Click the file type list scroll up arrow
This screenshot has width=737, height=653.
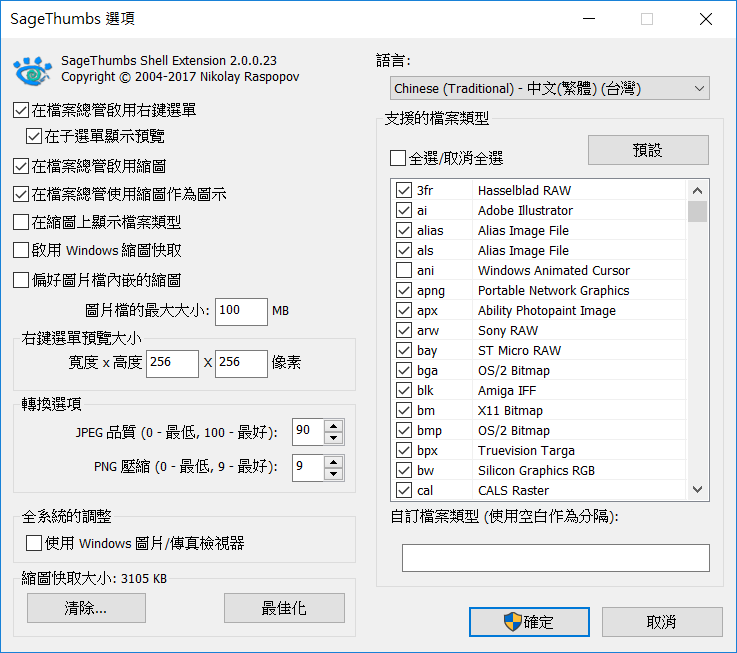[x=698, y=190]
